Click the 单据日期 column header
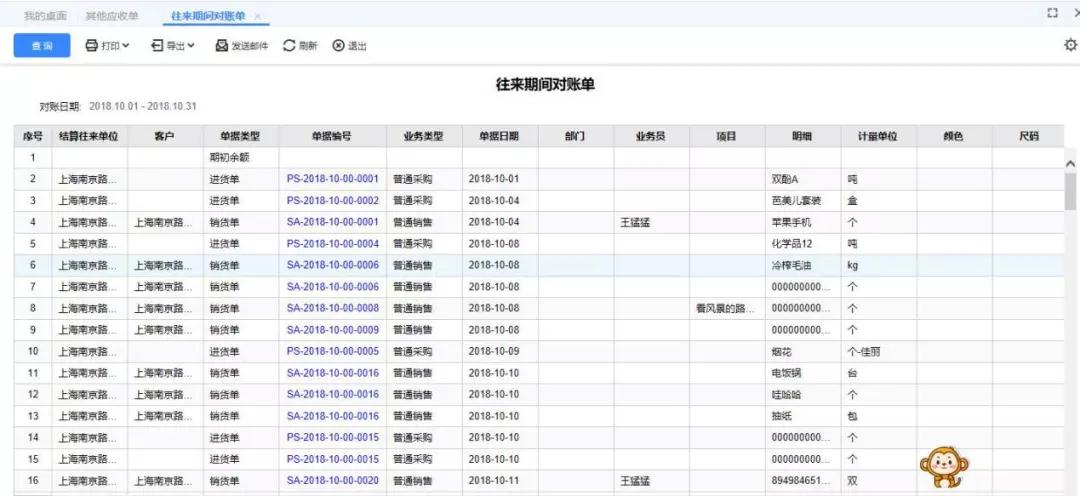1080x496 pixels. coord(499,136)
